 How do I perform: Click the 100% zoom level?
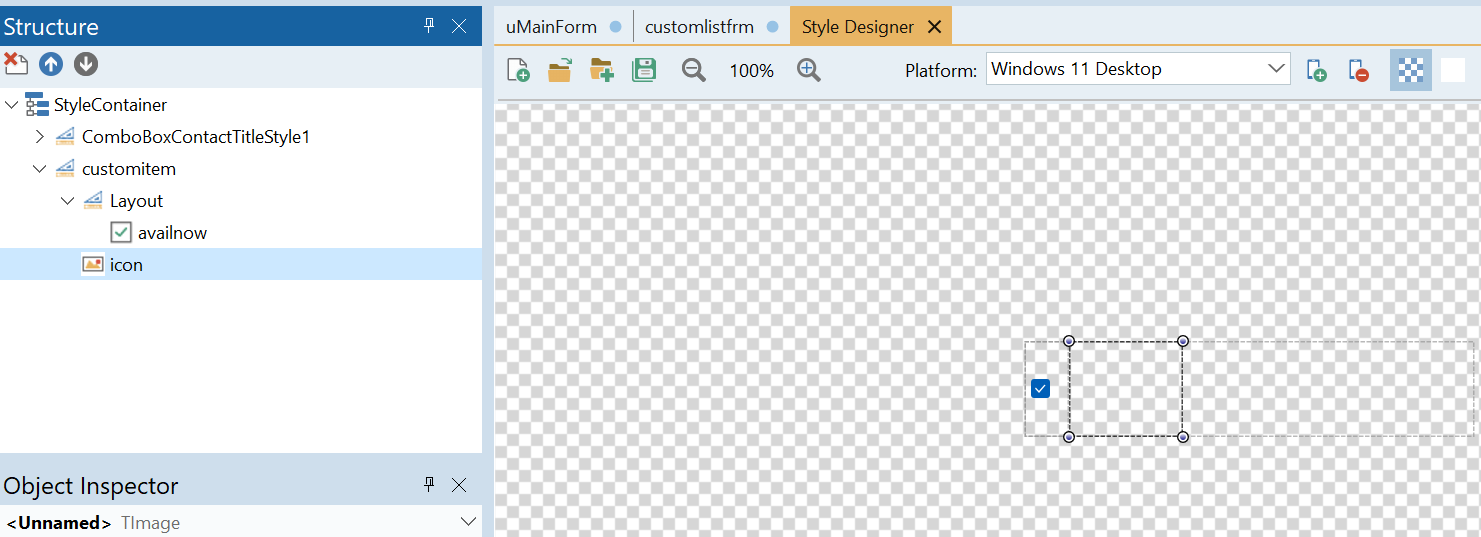(x=751, y=71)
